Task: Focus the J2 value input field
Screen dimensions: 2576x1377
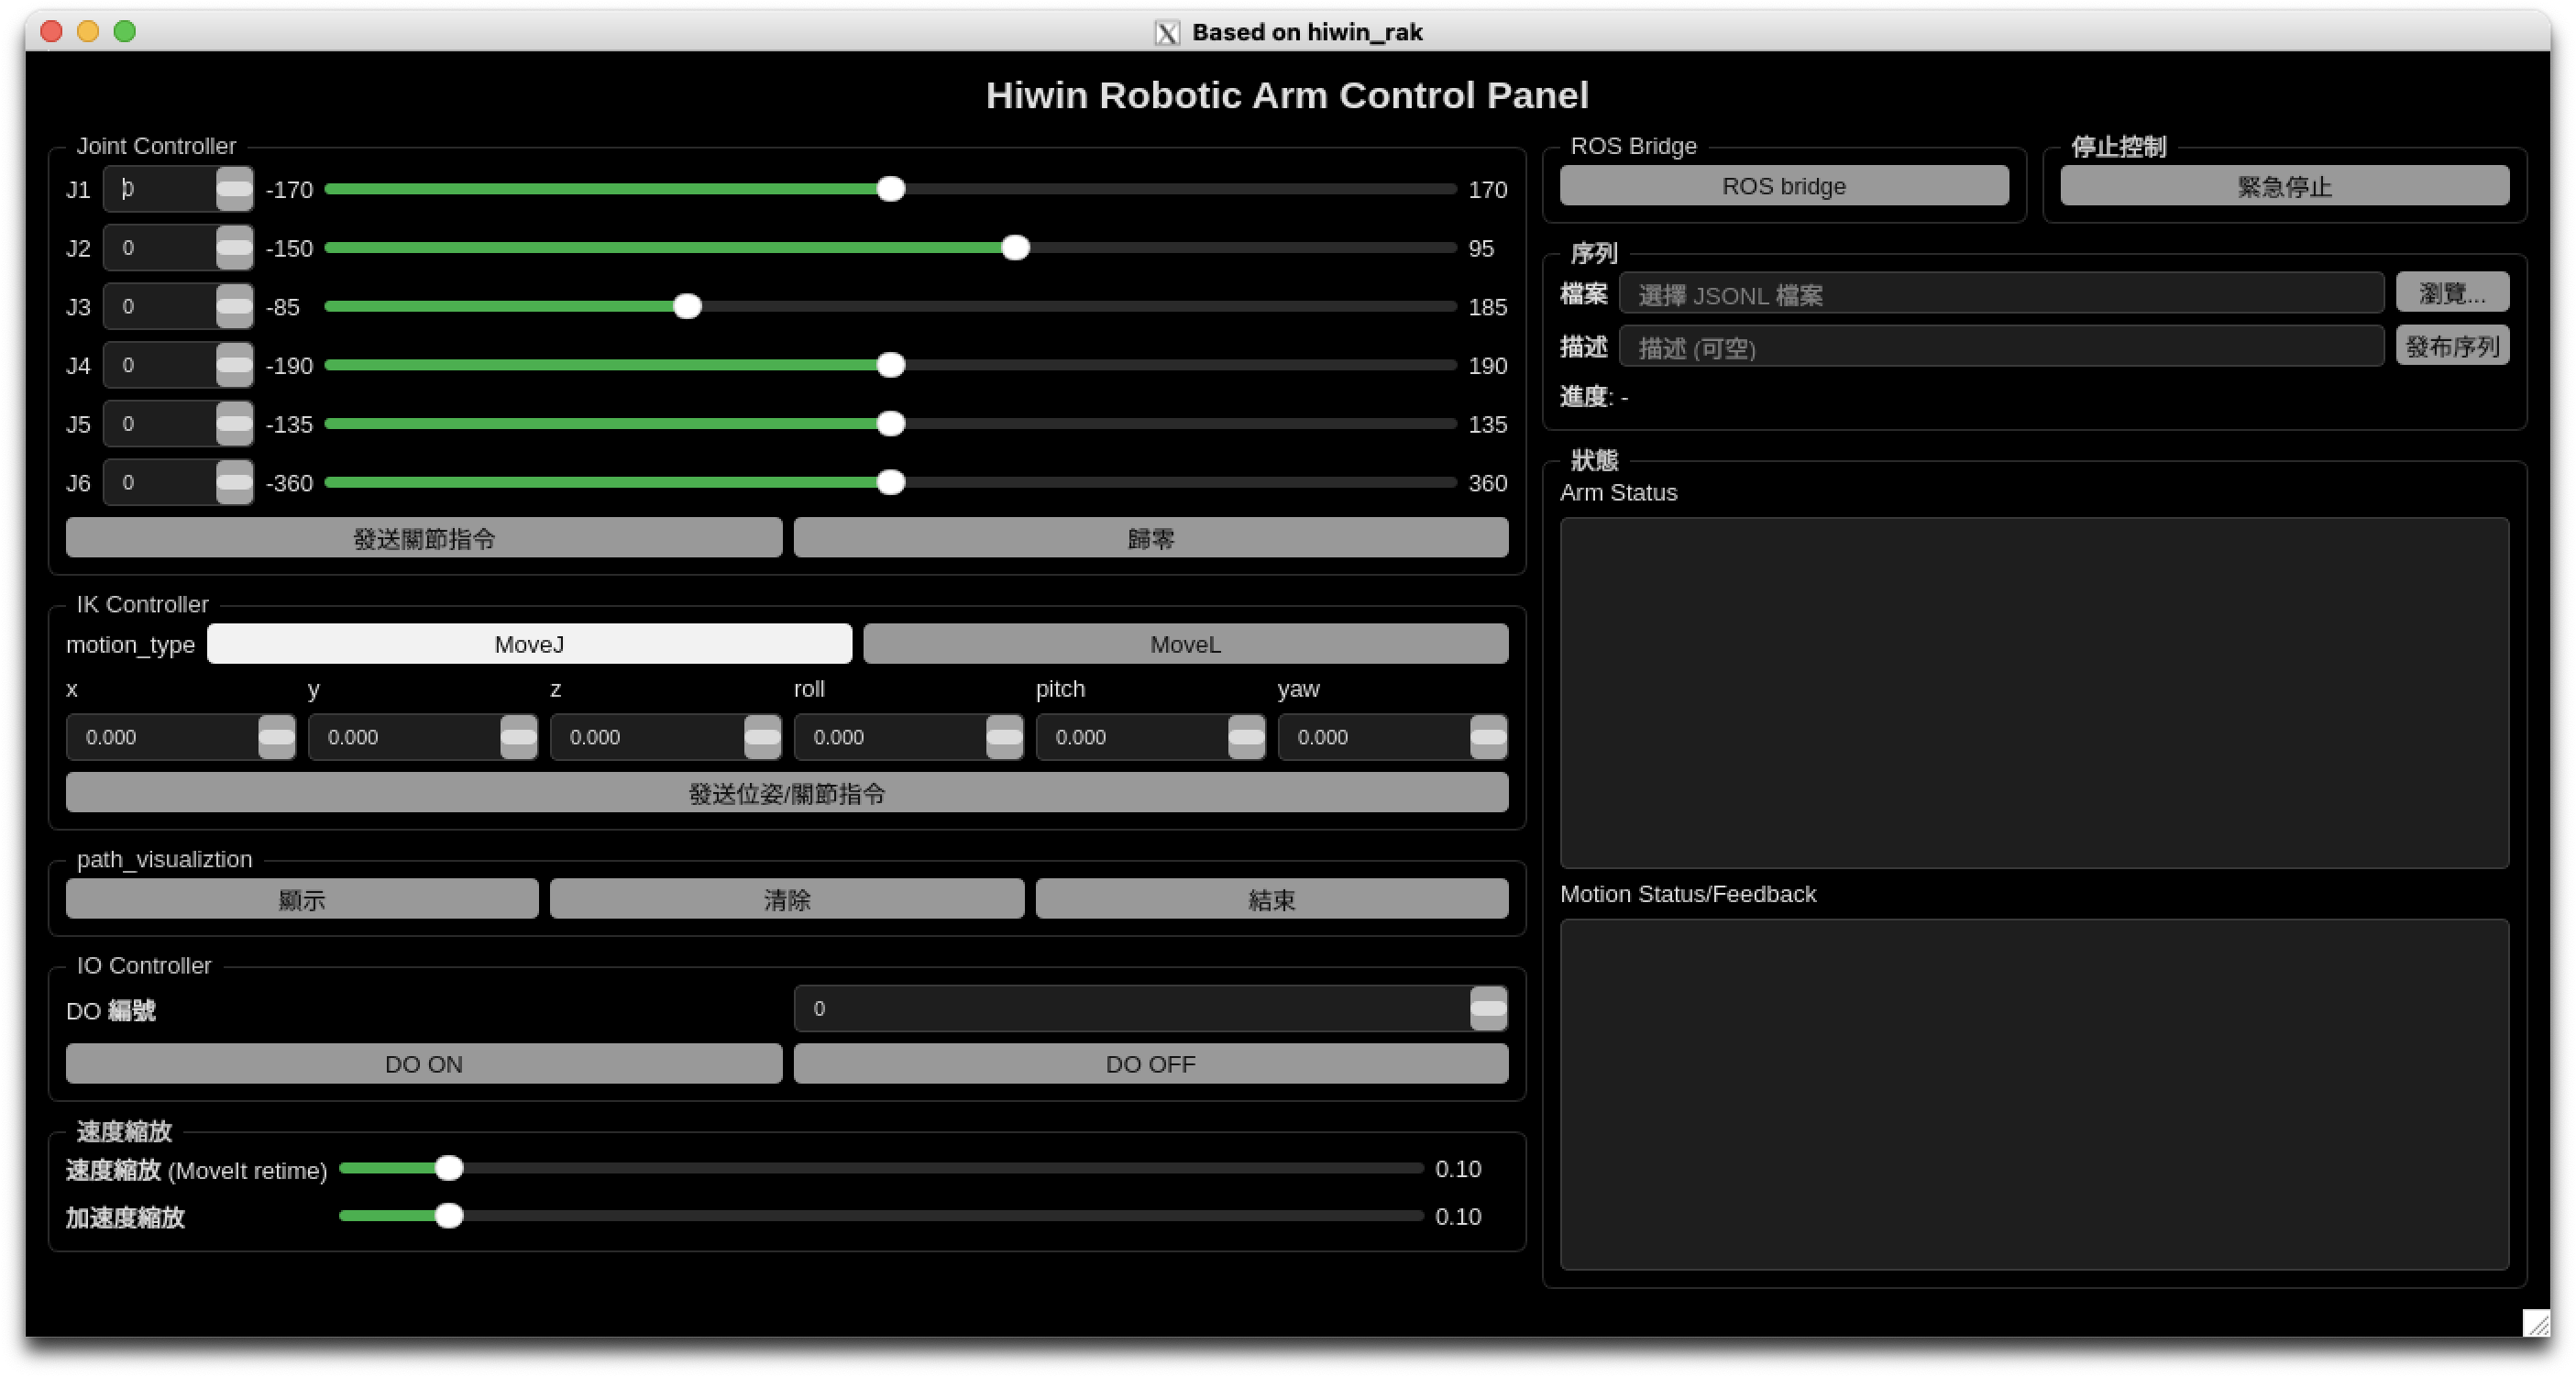Action: (160, 248)
